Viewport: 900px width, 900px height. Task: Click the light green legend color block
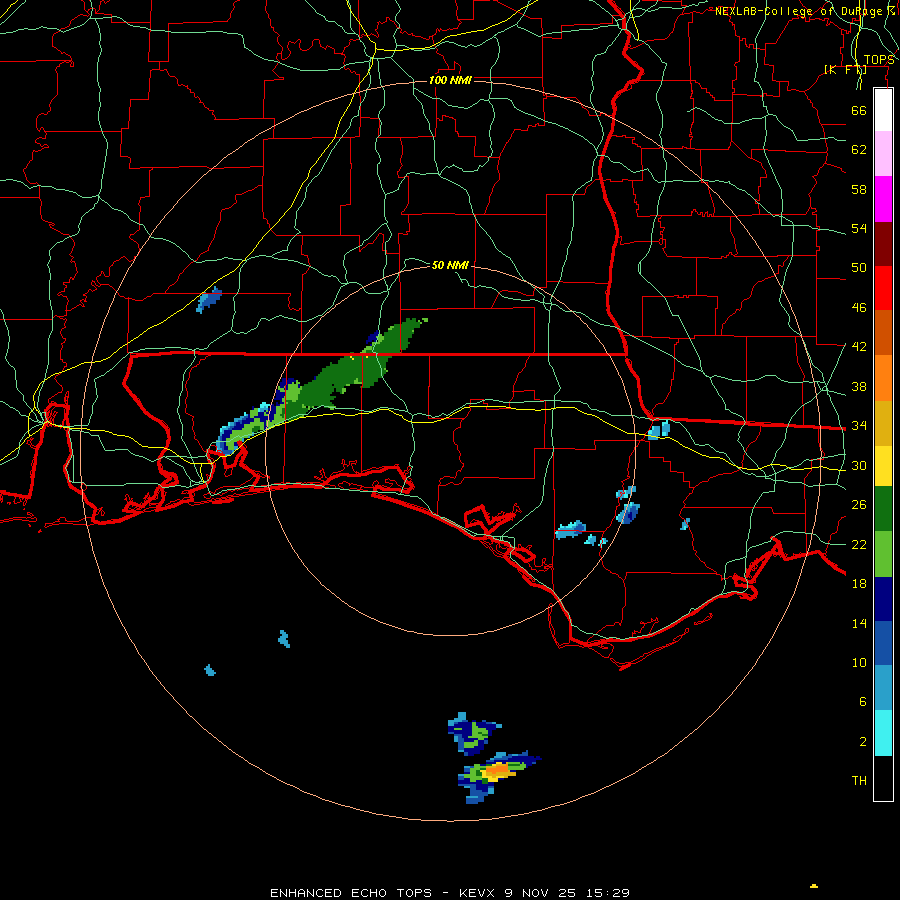pyautogui.click(x=883, y=554)
